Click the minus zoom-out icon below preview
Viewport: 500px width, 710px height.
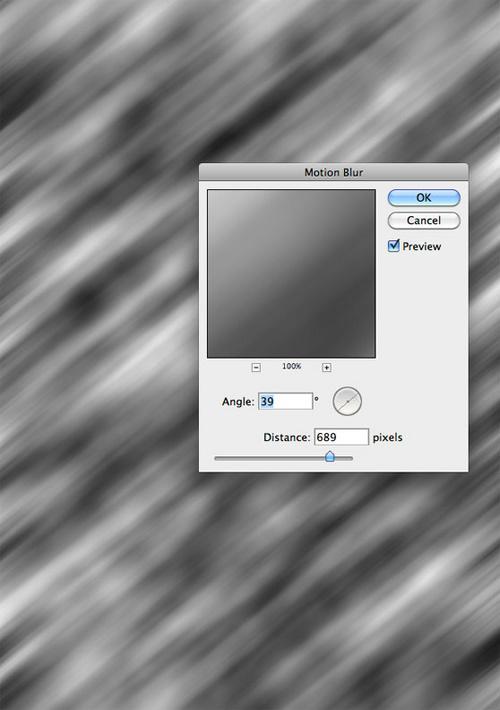click(x=256, y=367)
